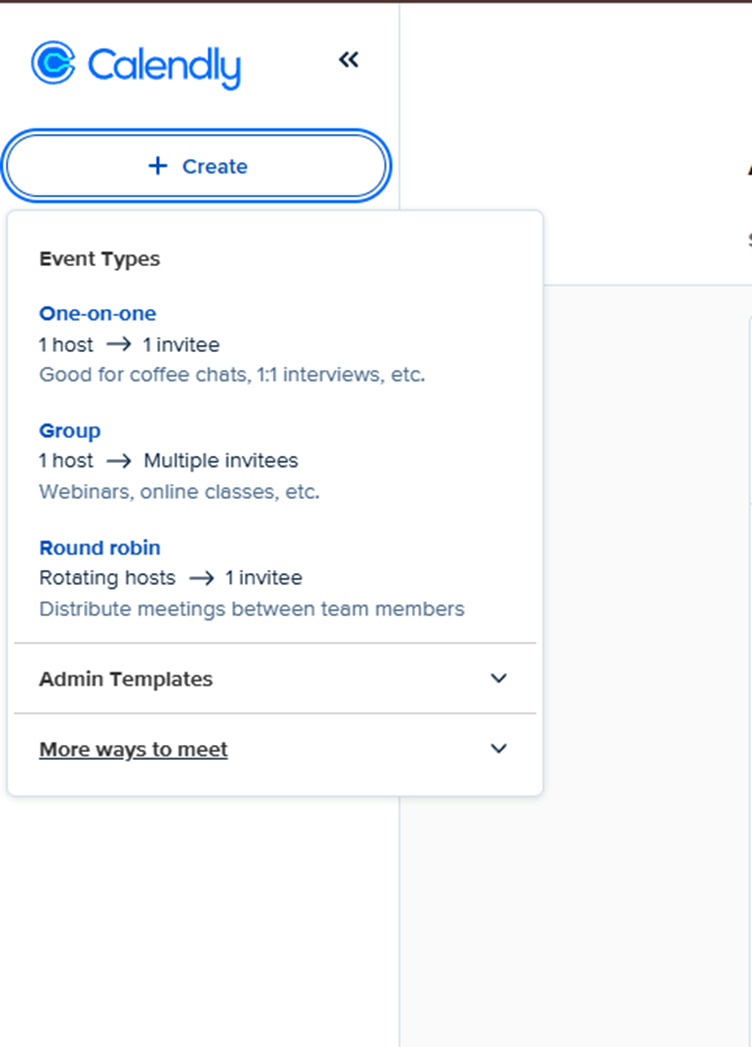Screen dimensions: 752x1047
Task: Open the Admin Templates section label
Action: tap(125, 679)
